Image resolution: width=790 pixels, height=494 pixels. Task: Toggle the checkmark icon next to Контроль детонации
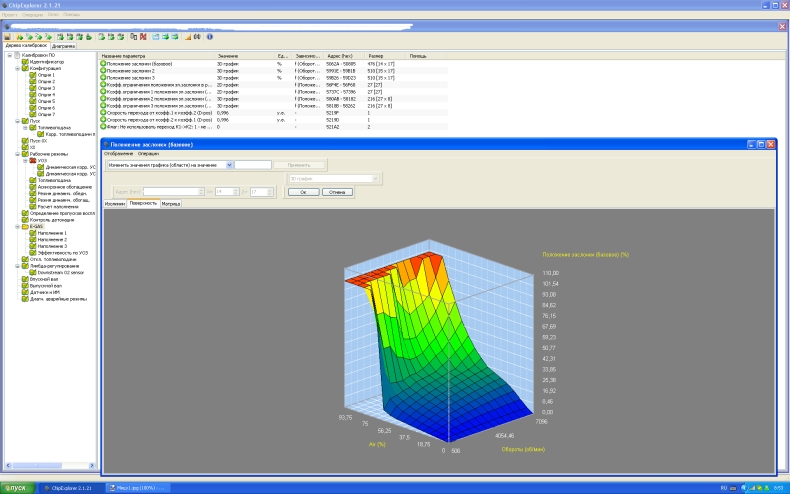click(x=25, y=219)
